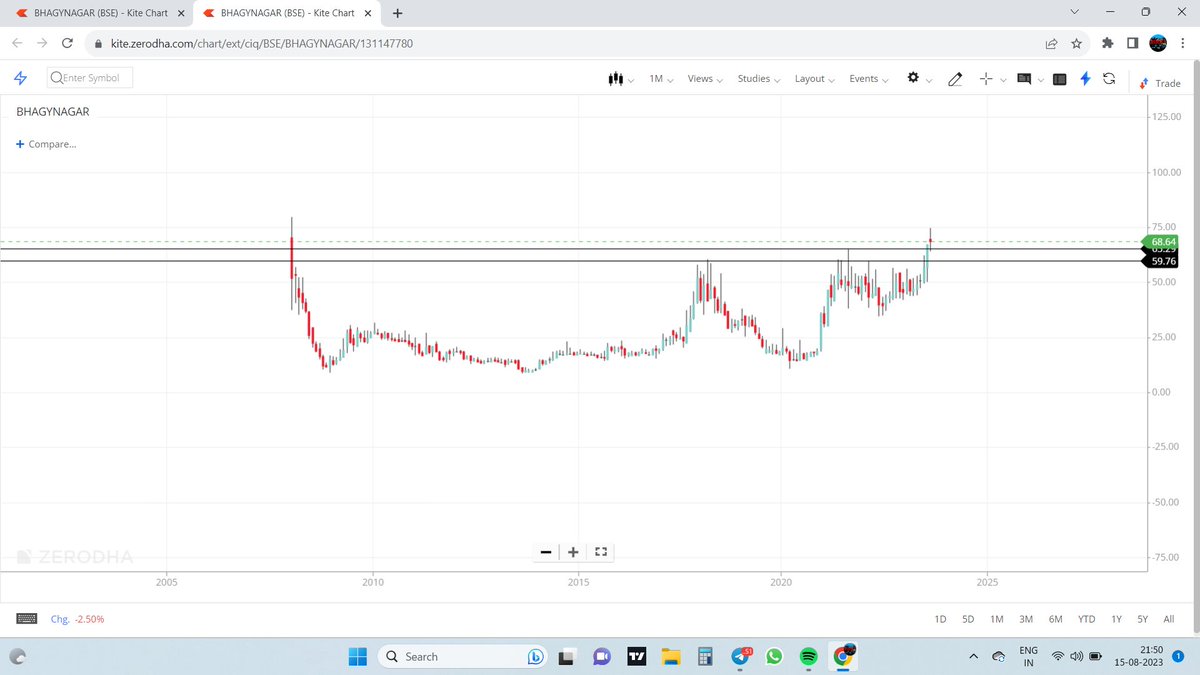Expand the heads-up display options arrow

tap(1040, 80)
